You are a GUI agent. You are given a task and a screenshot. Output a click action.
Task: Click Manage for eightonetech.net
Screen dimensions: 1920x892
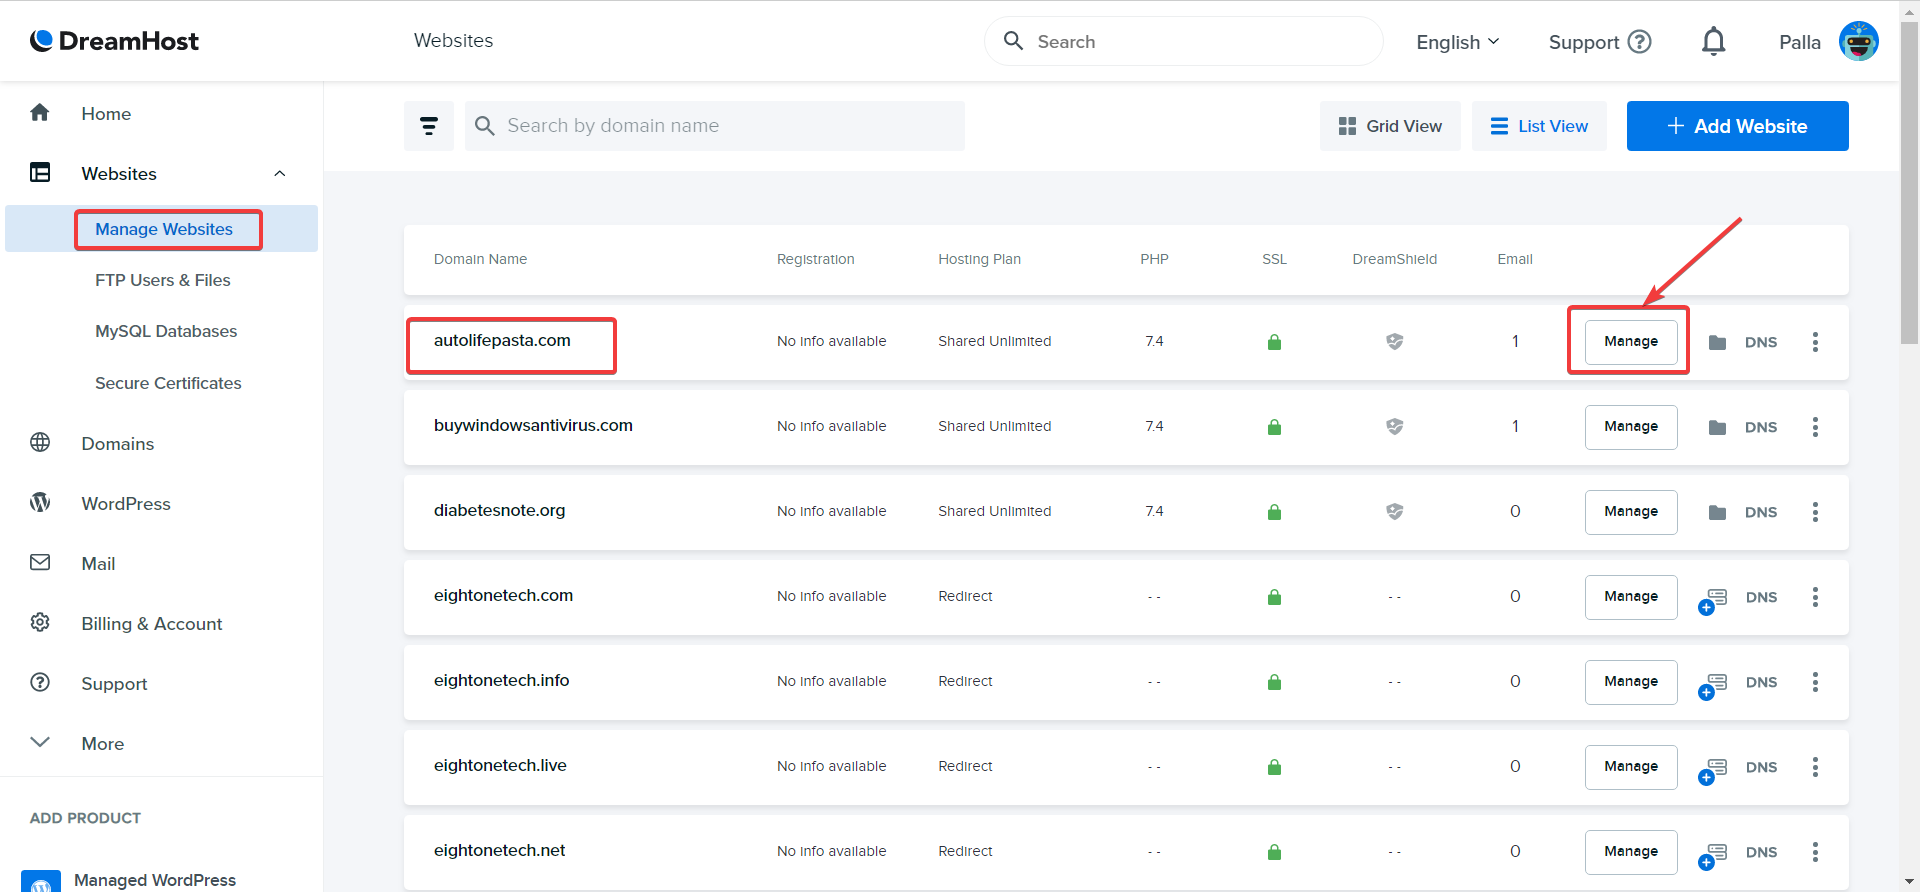pyautogui.click(x=1631, y=852)
